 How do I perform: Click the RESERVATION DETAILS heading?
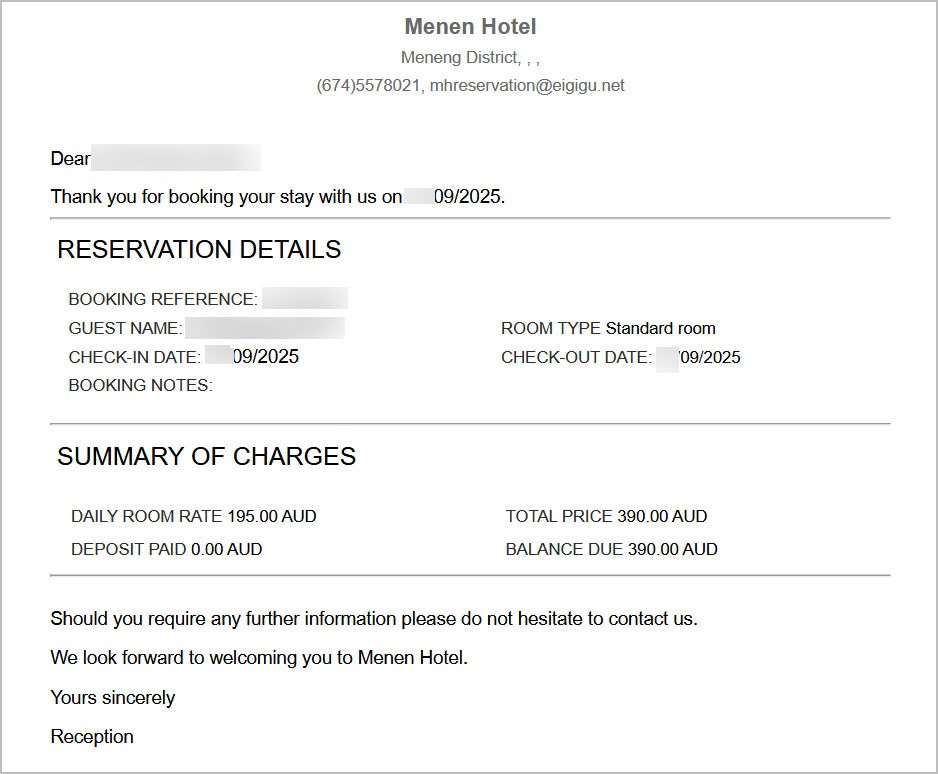(199, 250)
